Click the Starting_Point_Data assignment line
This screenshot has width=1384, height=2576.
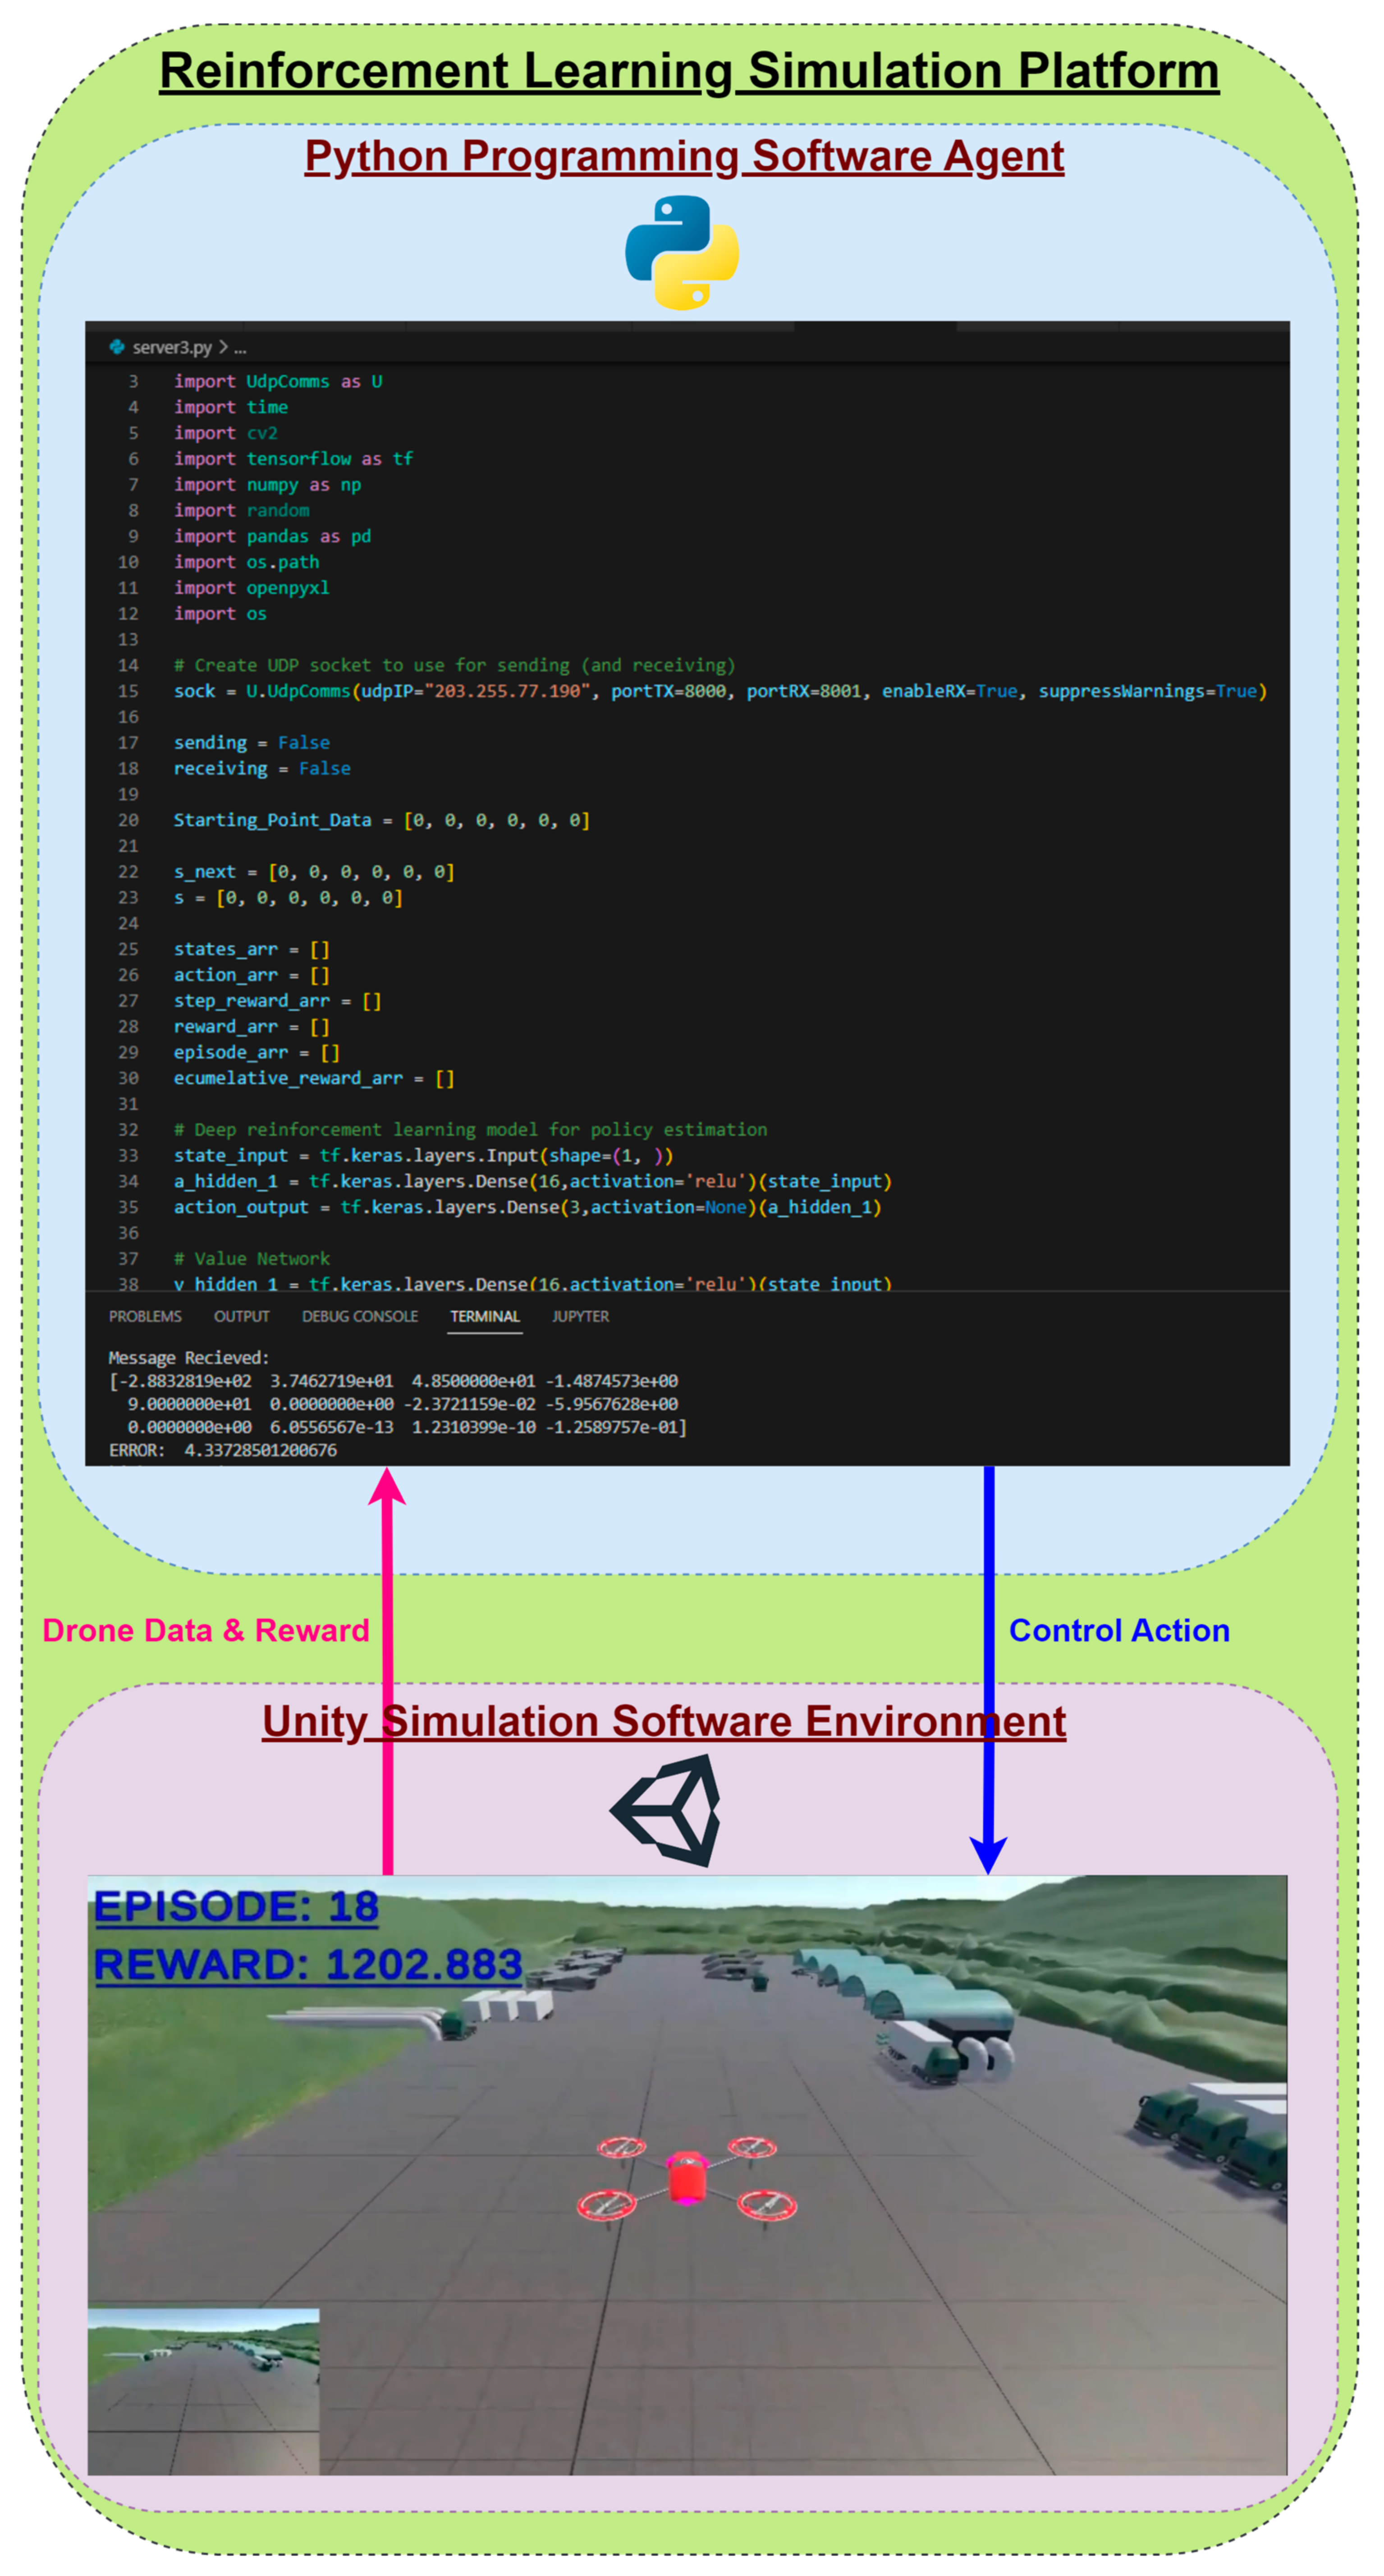click(382, 820)
